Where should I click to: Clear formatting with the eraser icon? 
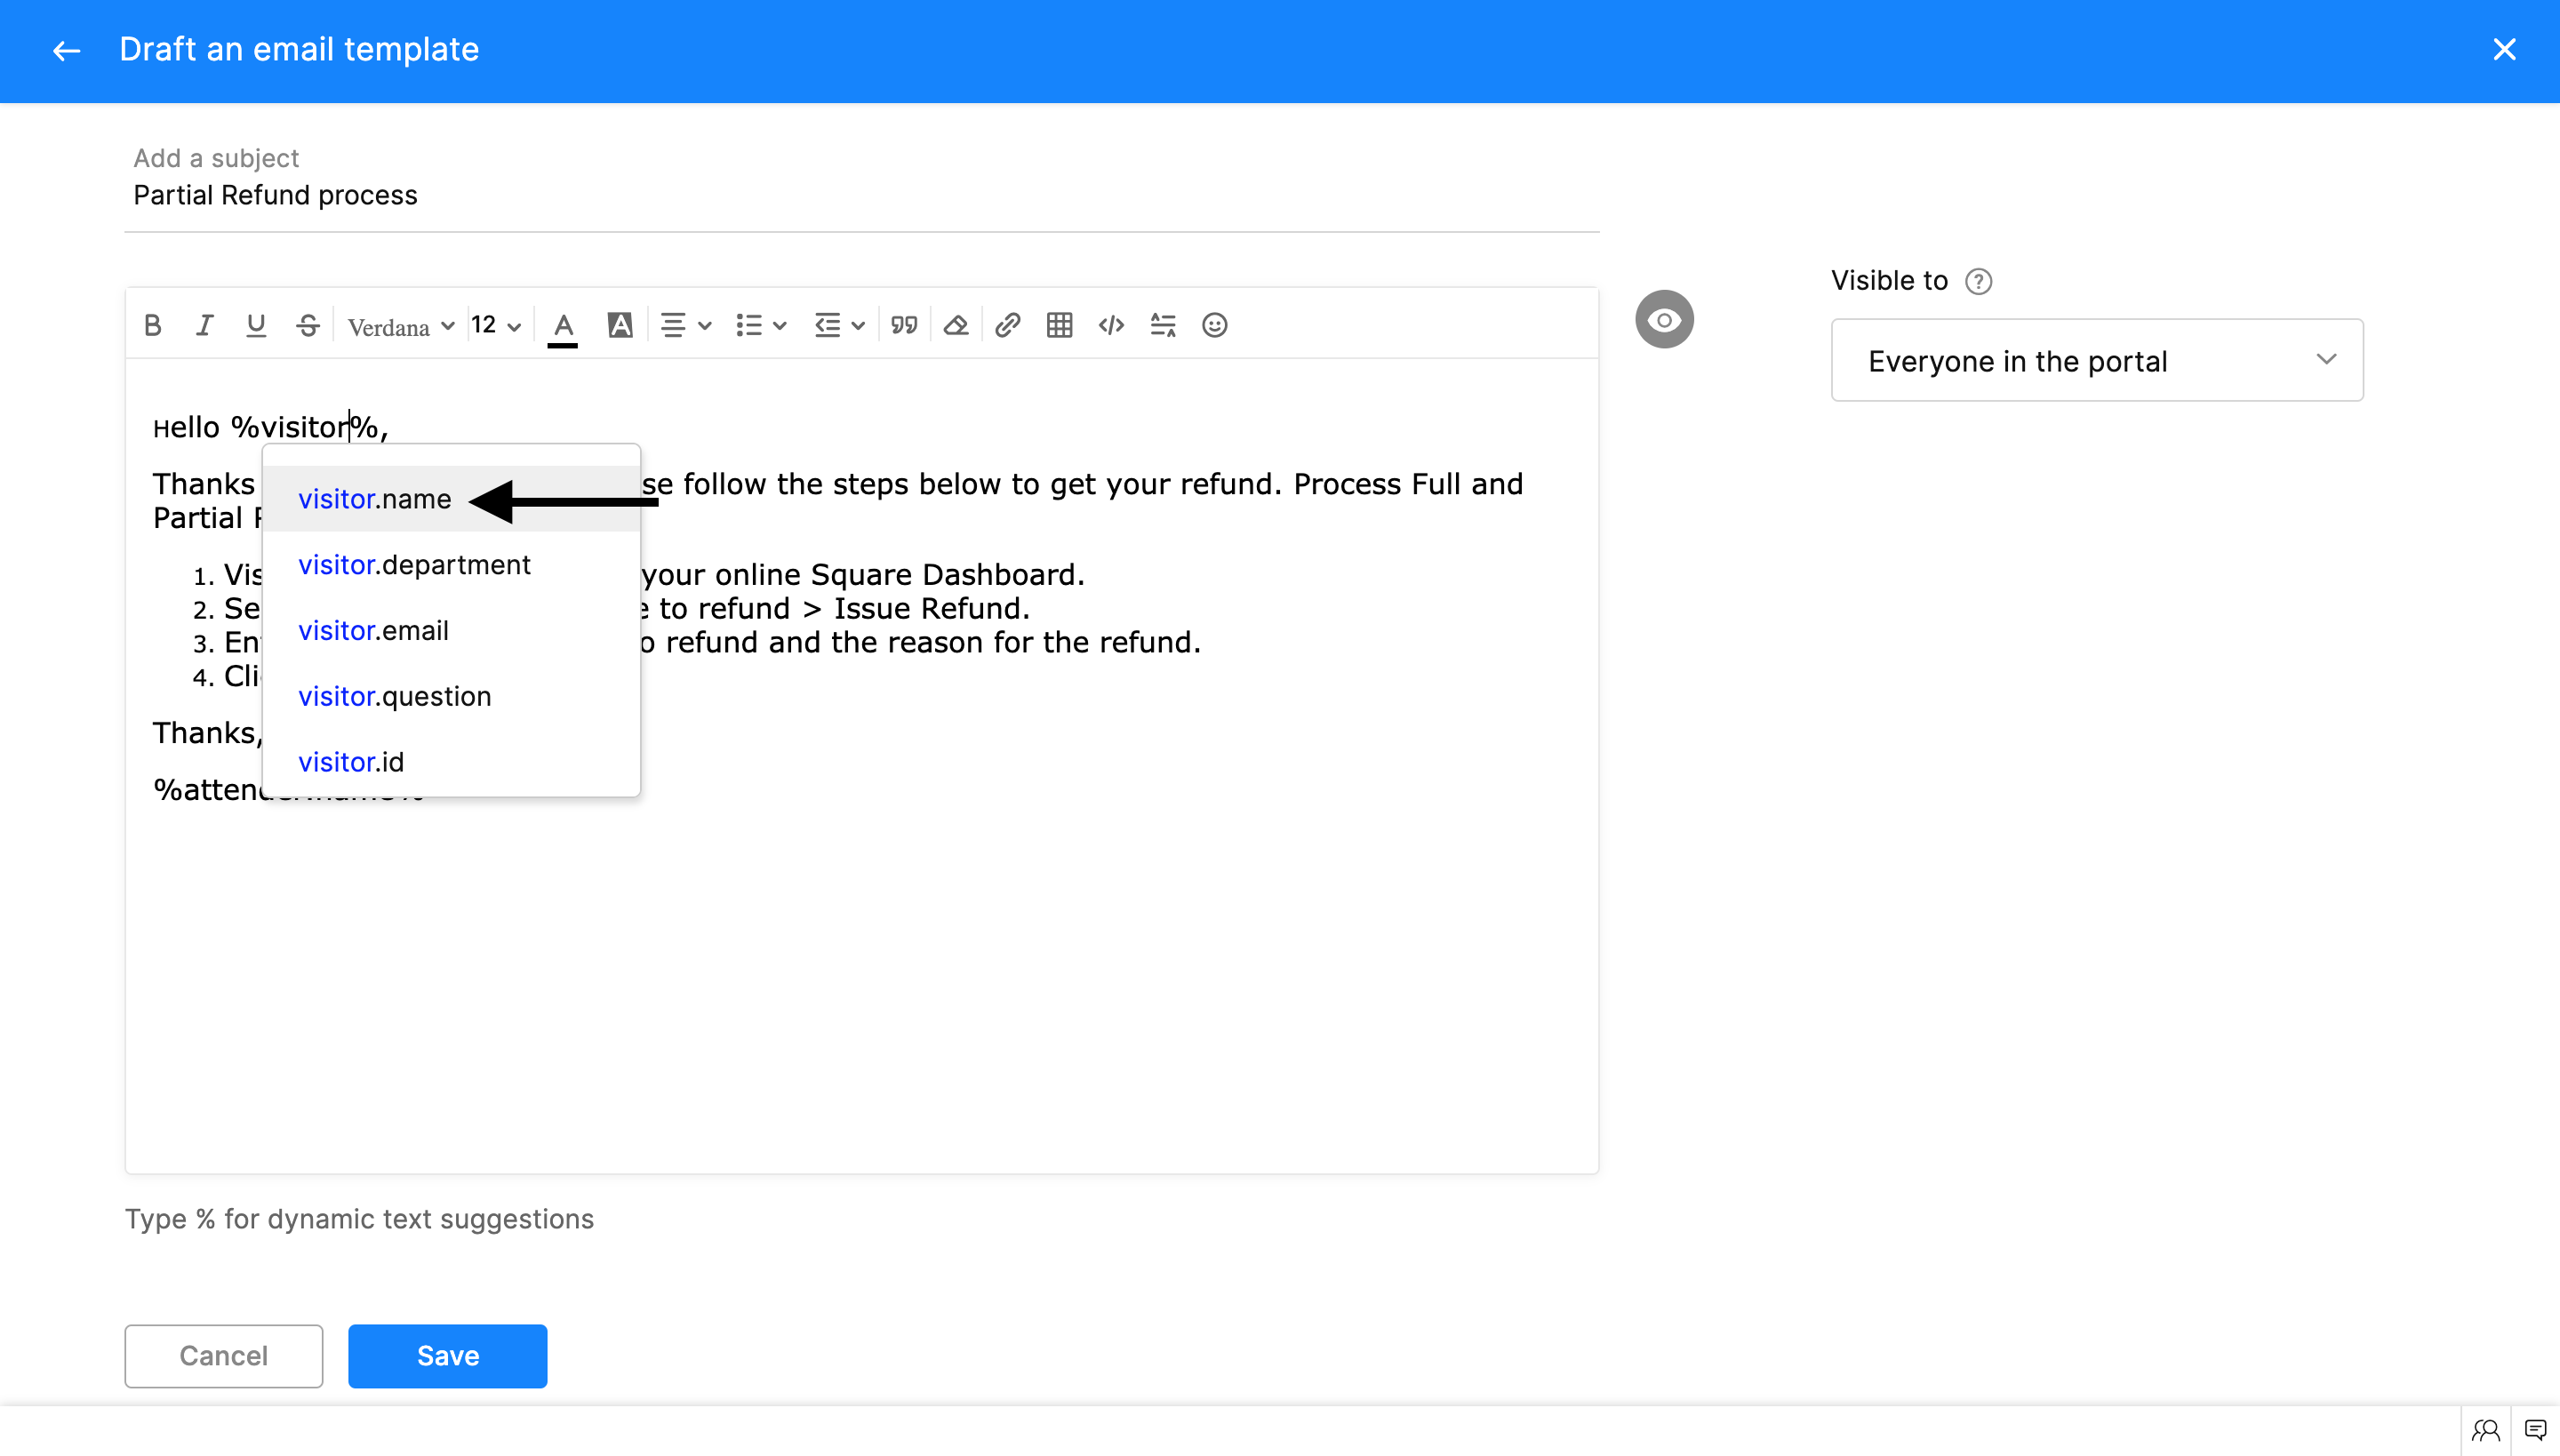click(x=956, y=325)
